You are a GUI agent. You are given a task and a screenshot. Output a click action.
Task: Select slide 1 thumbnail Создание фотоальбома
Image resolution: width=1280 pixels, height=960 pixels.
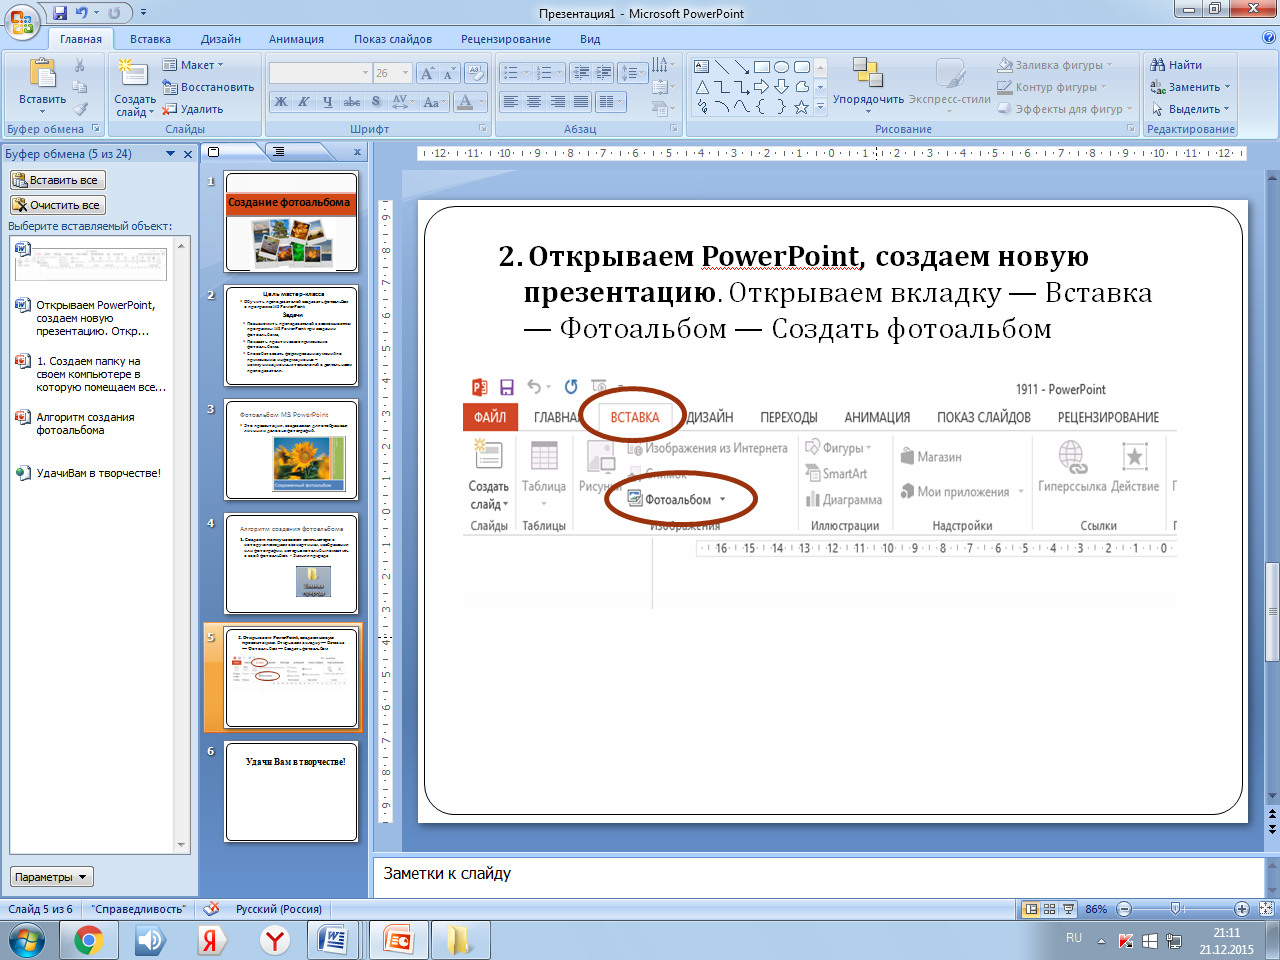click(291, 222)
